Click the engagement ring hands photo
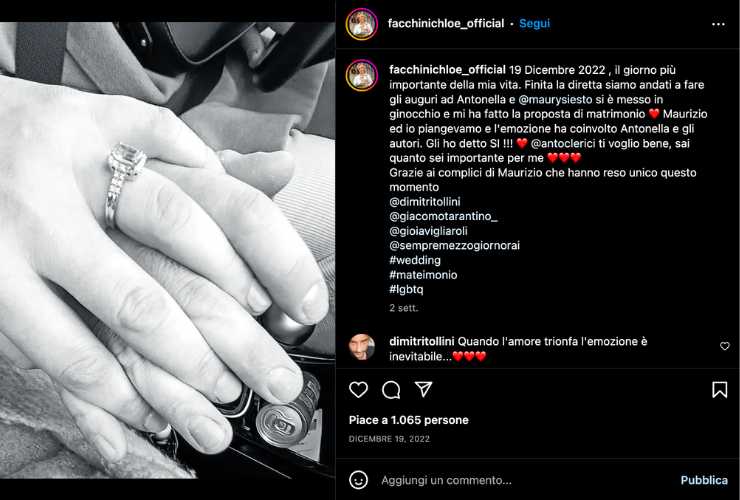This screenshot has height=500, width=740. pyautogui.click(x=168, y=250)
